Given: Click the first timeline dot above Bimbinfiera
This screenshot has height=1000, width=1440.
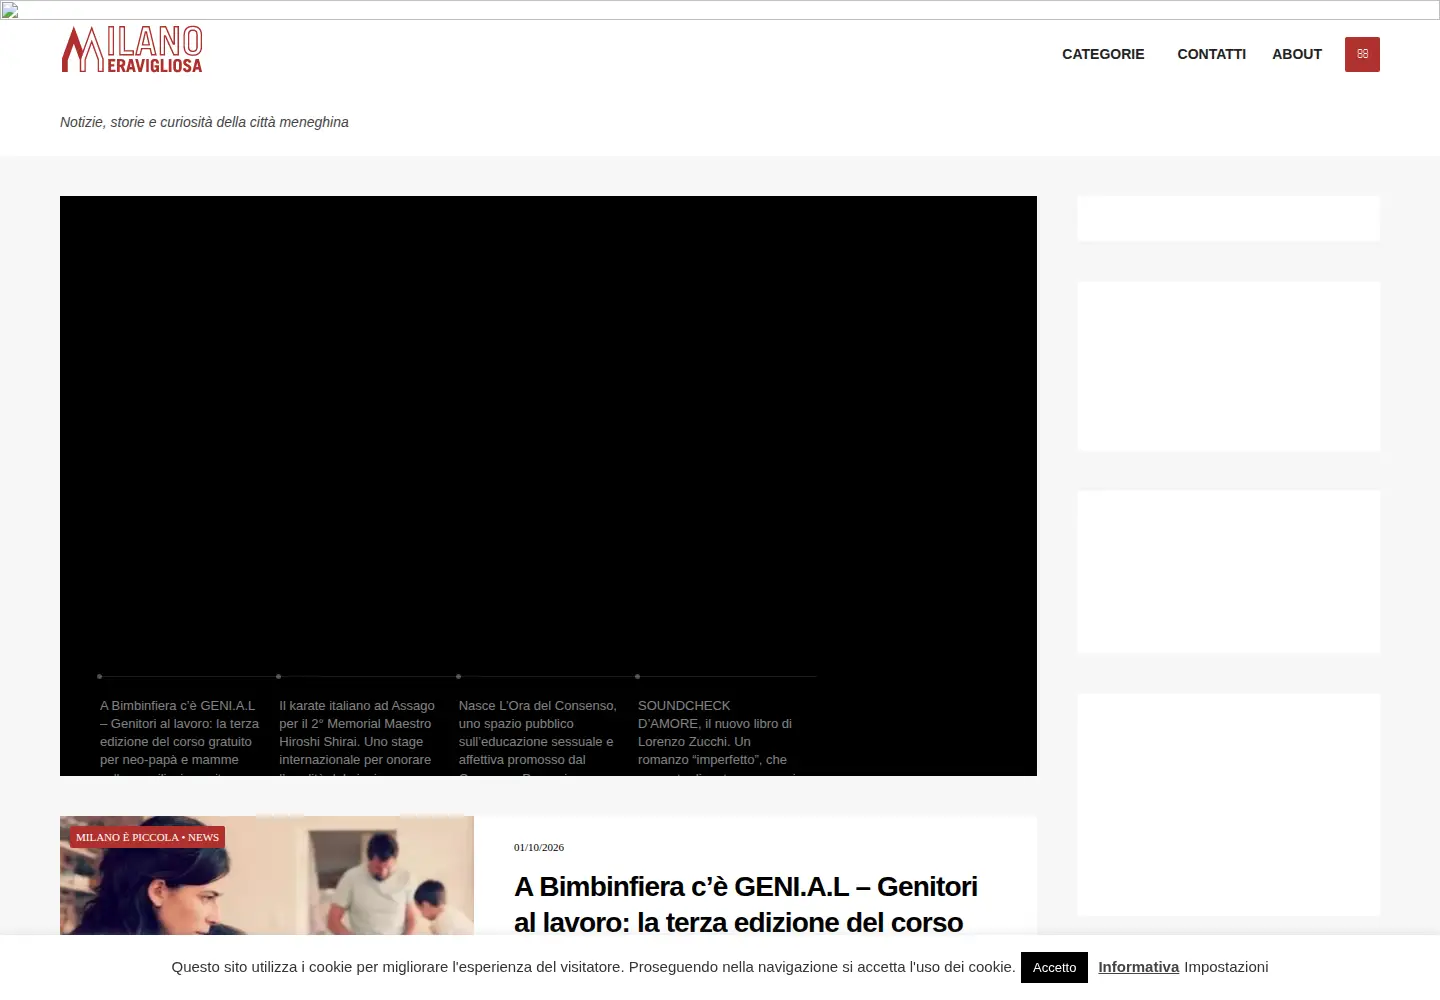Looking at the screenshot, I should (100, 677).
